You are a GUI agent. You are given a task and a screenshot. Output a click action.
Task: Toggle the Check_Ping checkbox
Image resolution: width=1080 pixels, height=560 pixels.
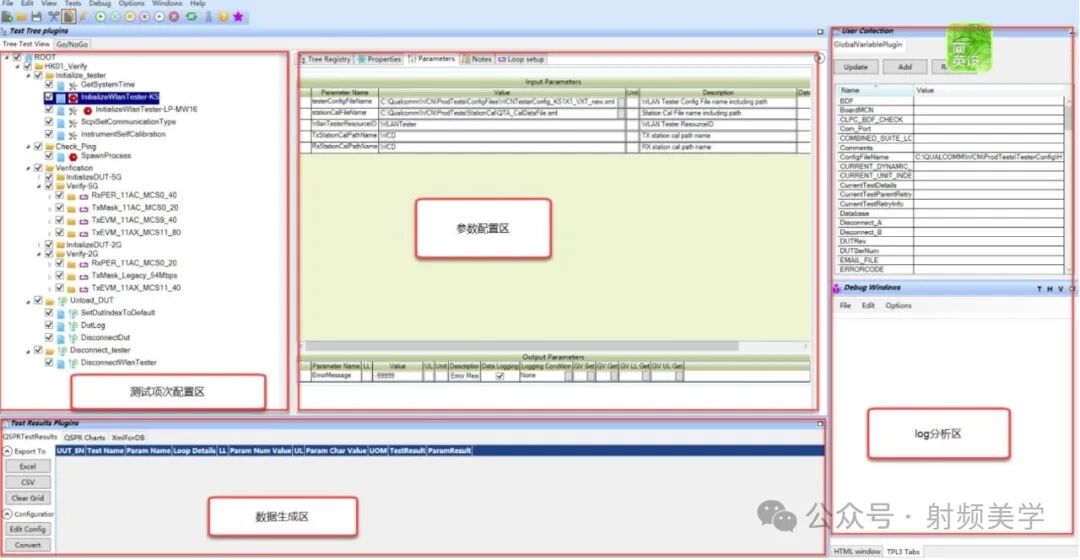(x=38, y=147)
